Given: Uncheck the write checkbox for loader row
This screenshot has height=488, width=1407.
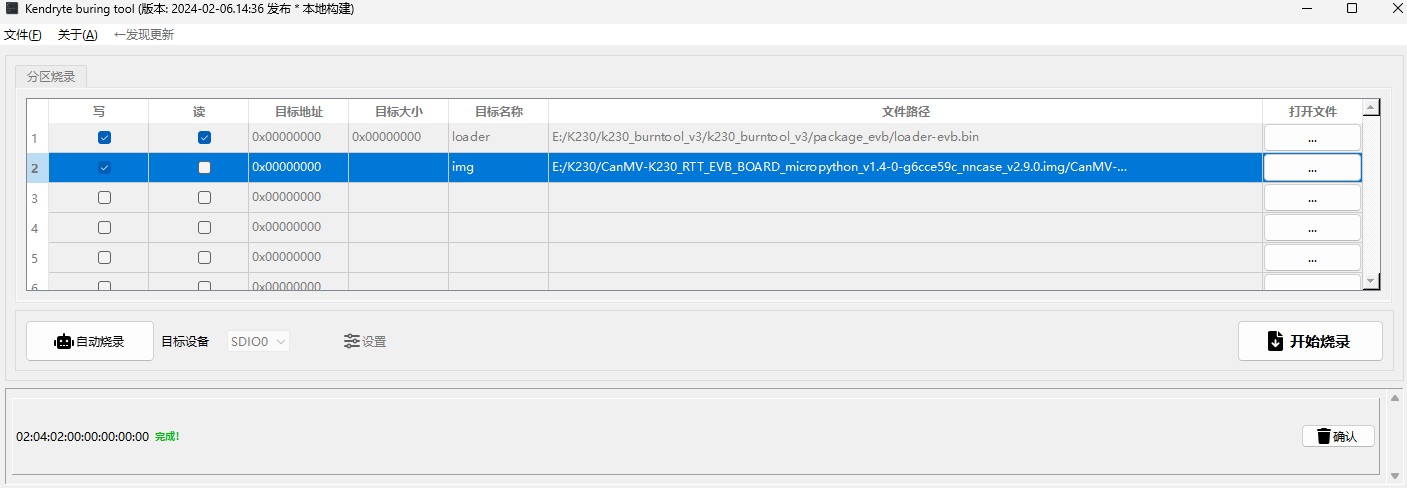Looking at the screenshot, I should 104,137.
